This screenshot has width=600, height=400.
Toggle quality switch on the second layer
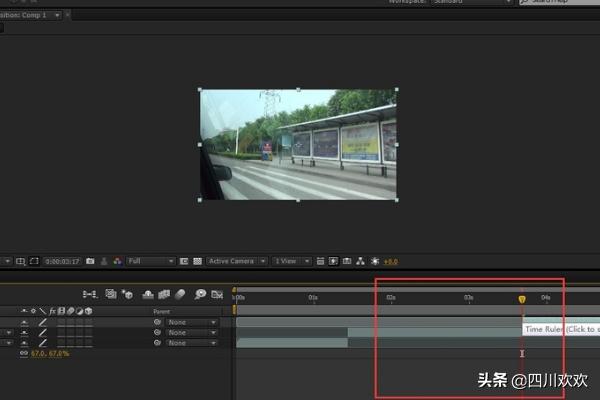[42, 333]
